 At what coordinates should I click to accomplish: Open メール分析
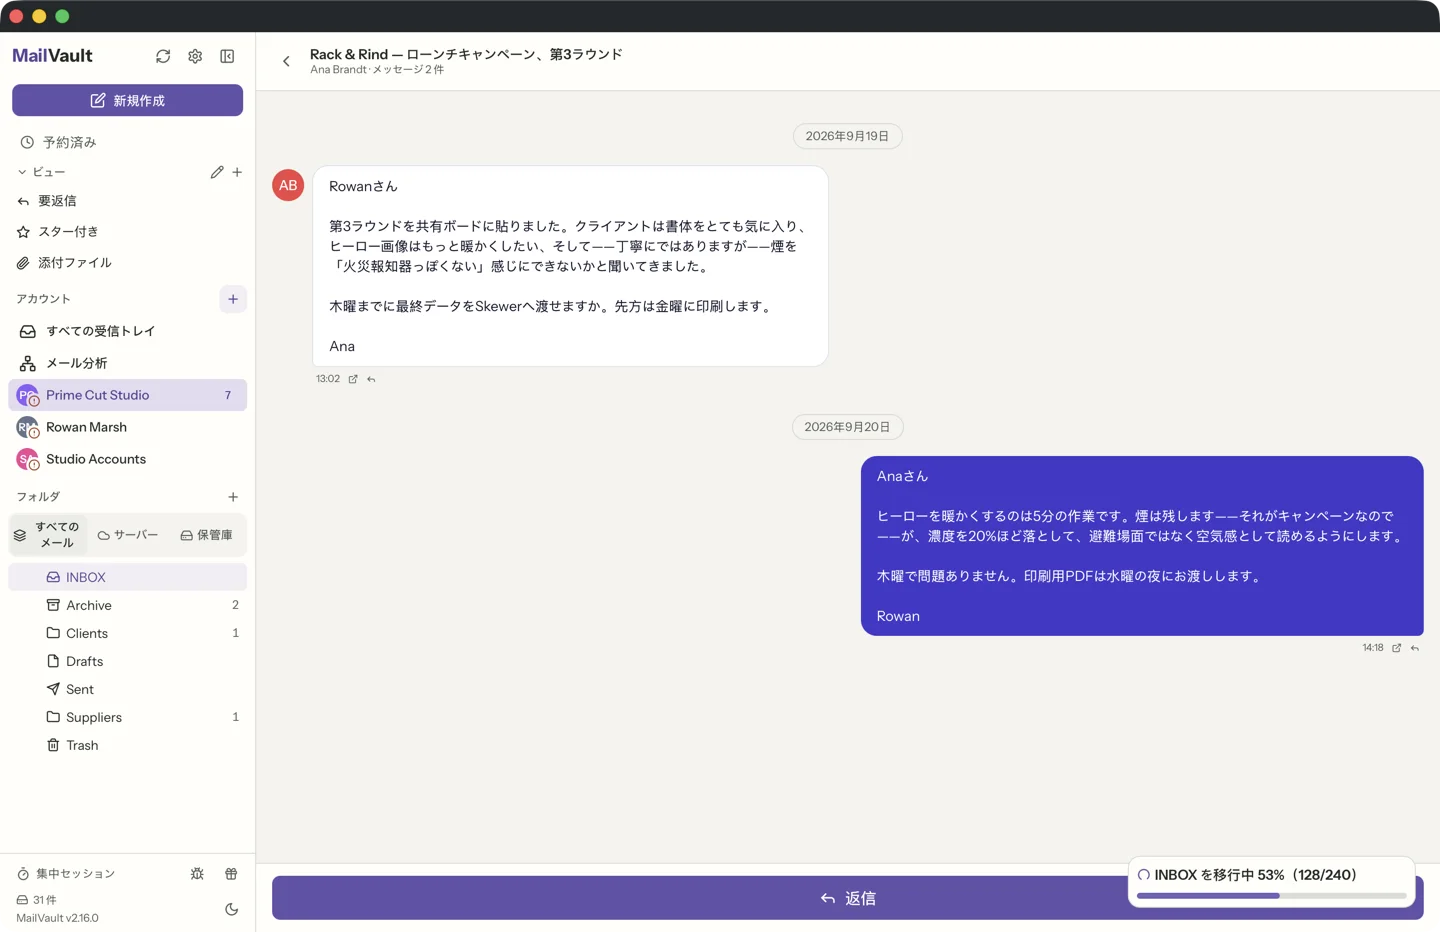click(127, 363)
